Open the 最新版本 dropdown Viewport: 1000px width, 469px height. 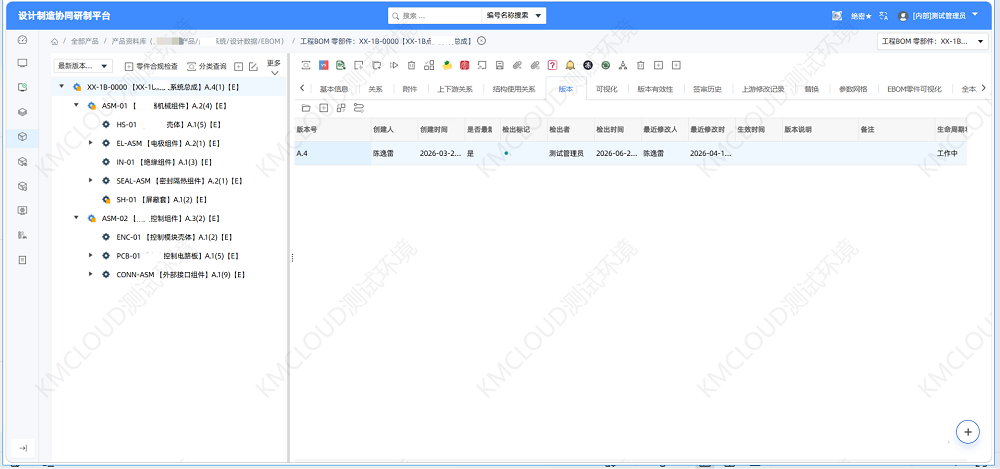[84, 66]
